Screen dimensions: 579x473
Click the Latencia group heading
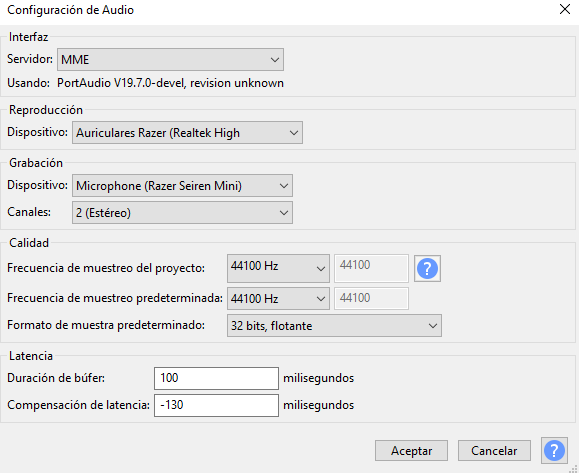31,356
